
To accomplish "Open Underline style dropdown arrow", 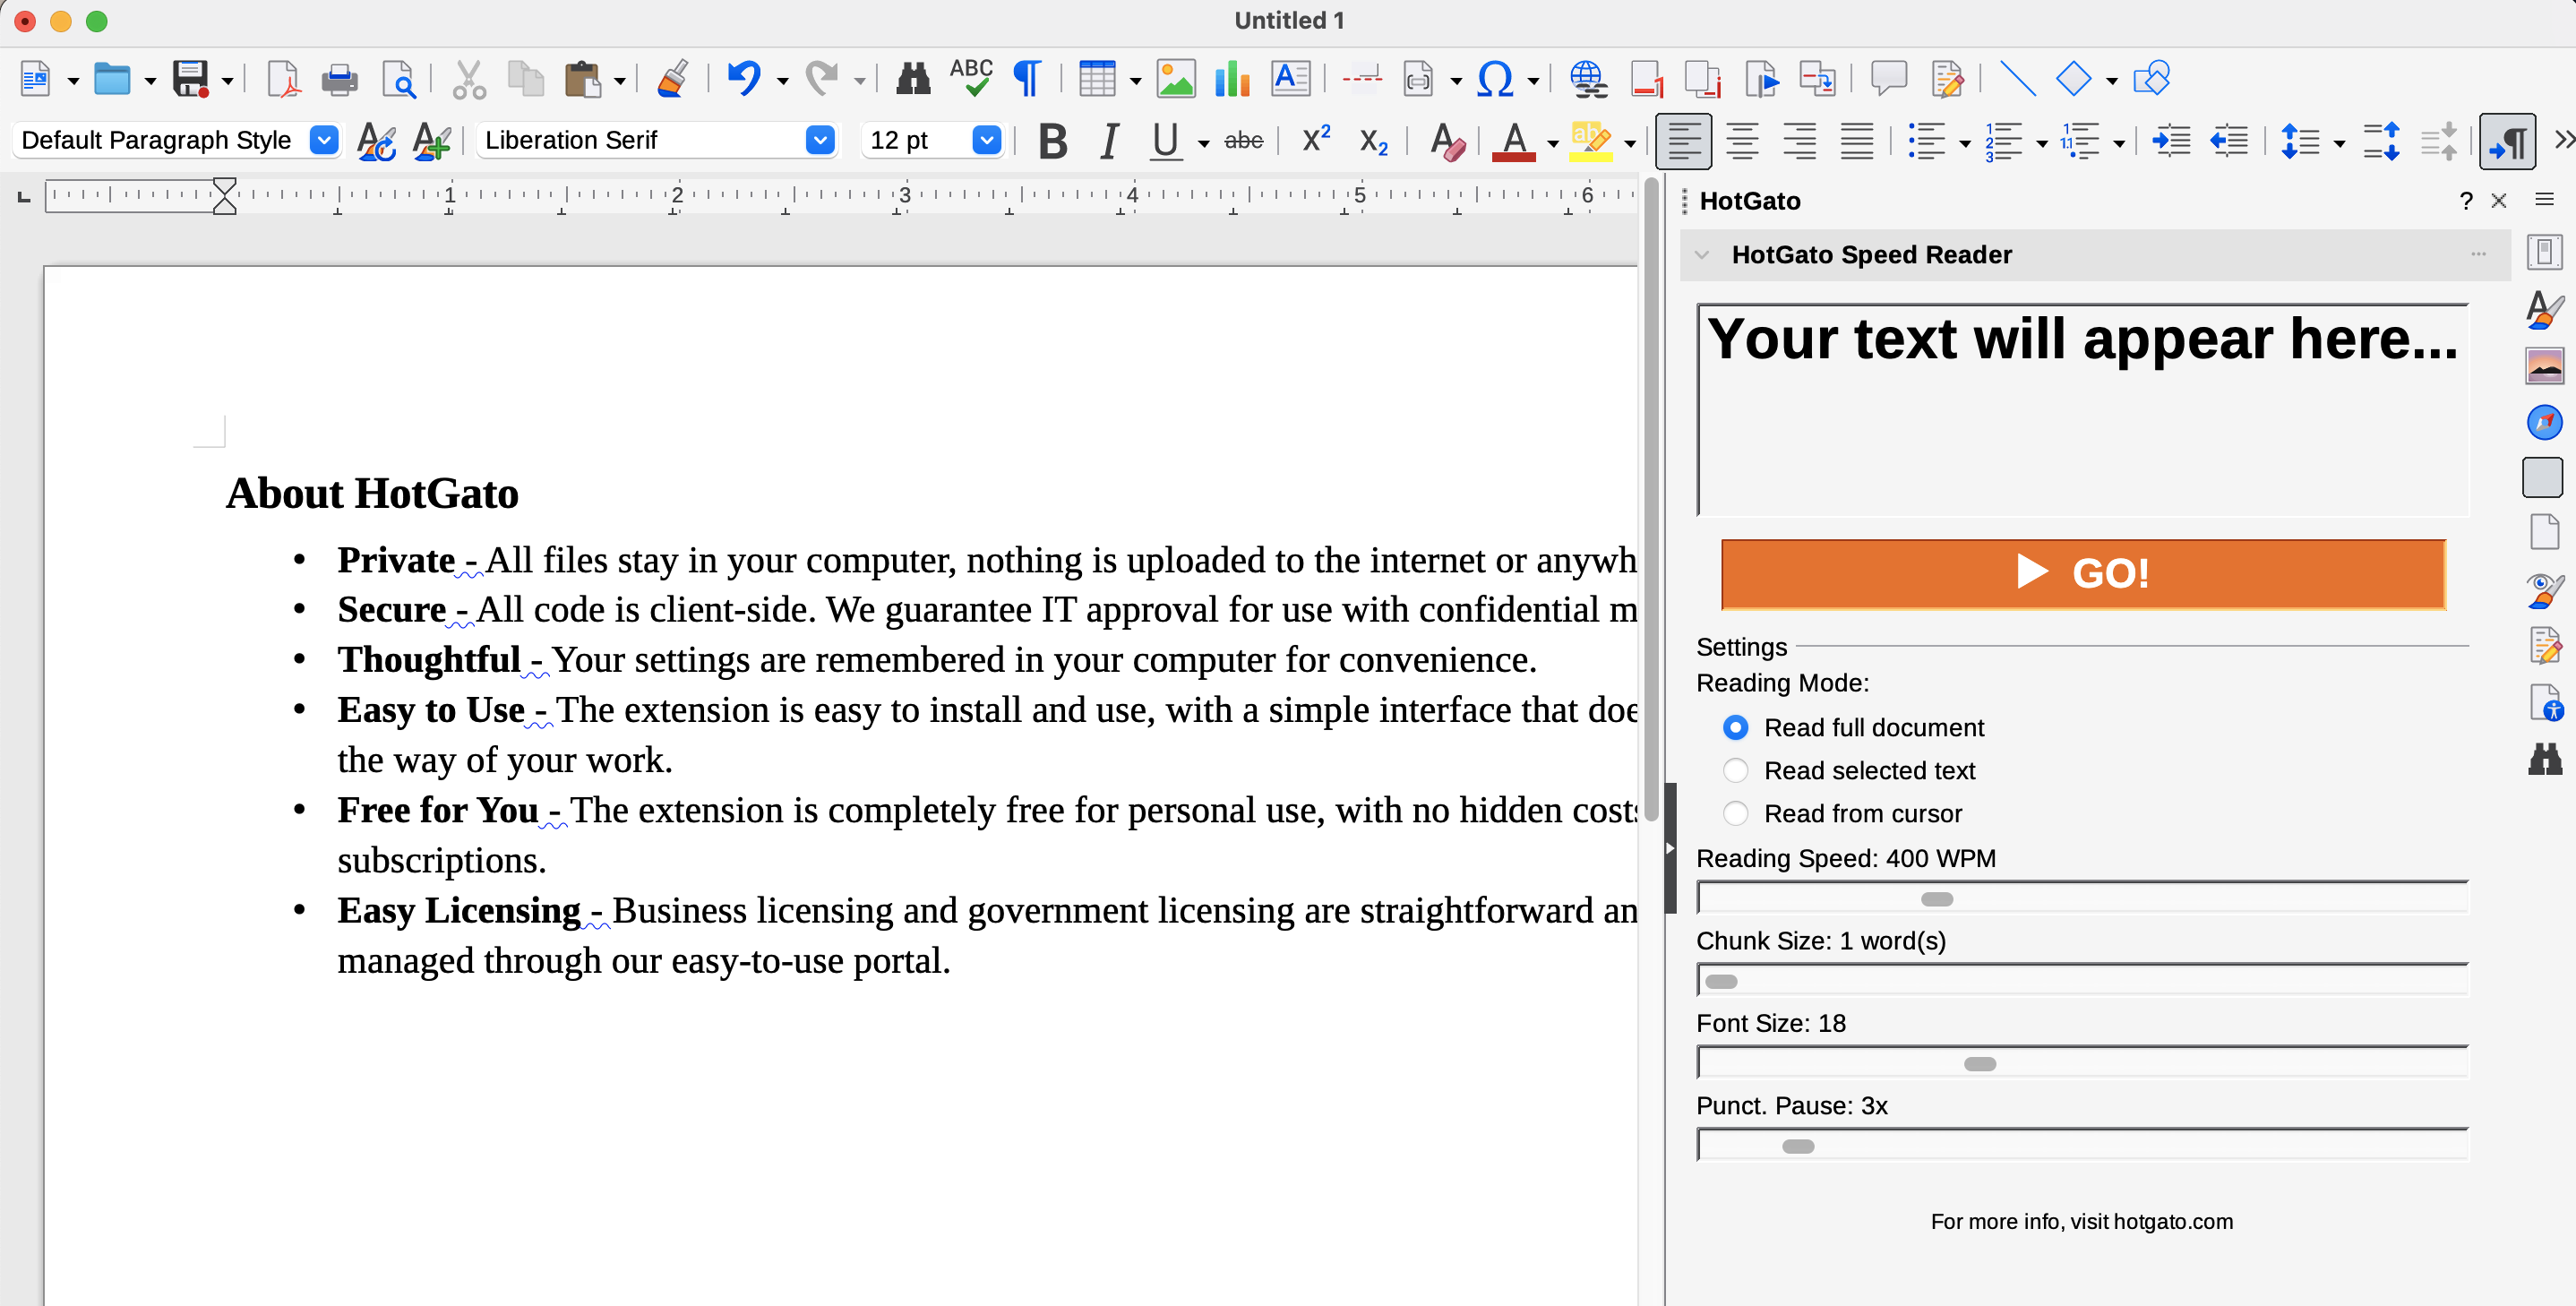I will tap(1203, 143).
